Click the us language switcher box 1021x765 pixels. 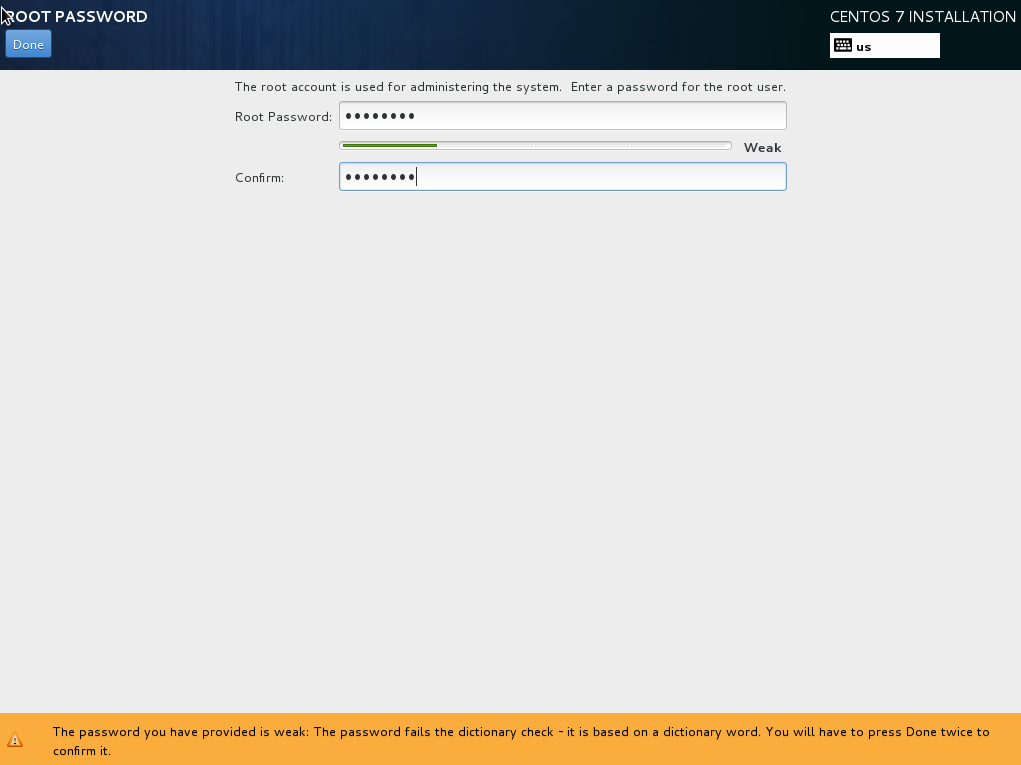[x=884, y=45]
